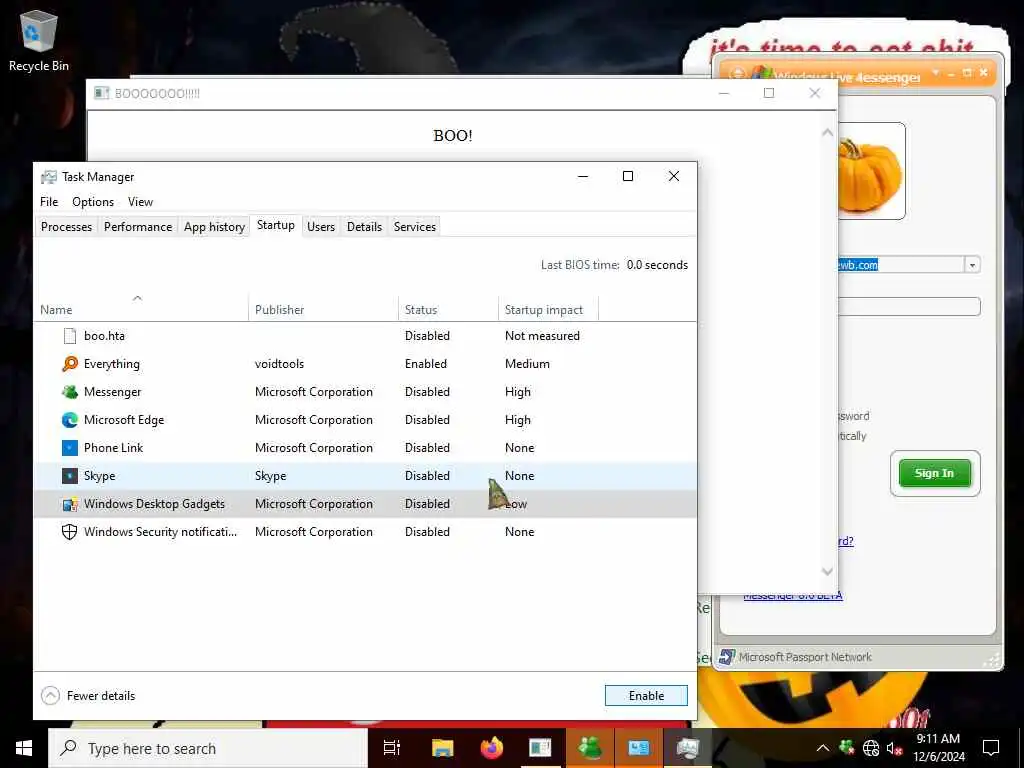Switch to the Performance tab
This screenshot has width=1024, height=768.
(138, 227)
